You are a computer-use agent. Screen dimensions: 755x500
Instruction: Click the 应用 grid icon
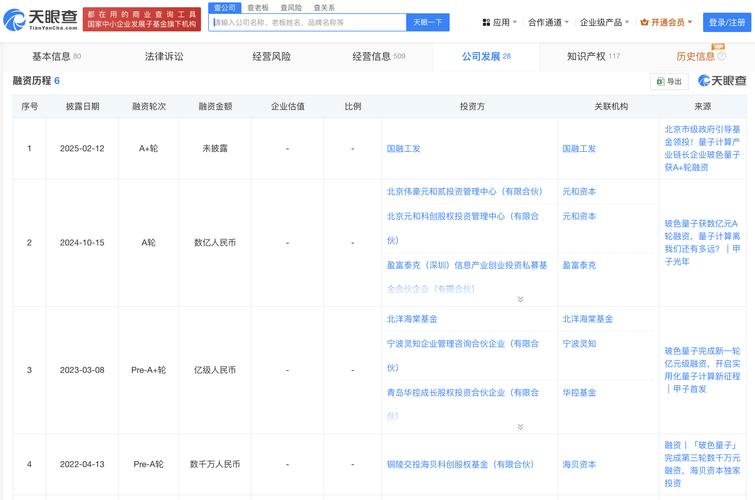coord(486,22)
